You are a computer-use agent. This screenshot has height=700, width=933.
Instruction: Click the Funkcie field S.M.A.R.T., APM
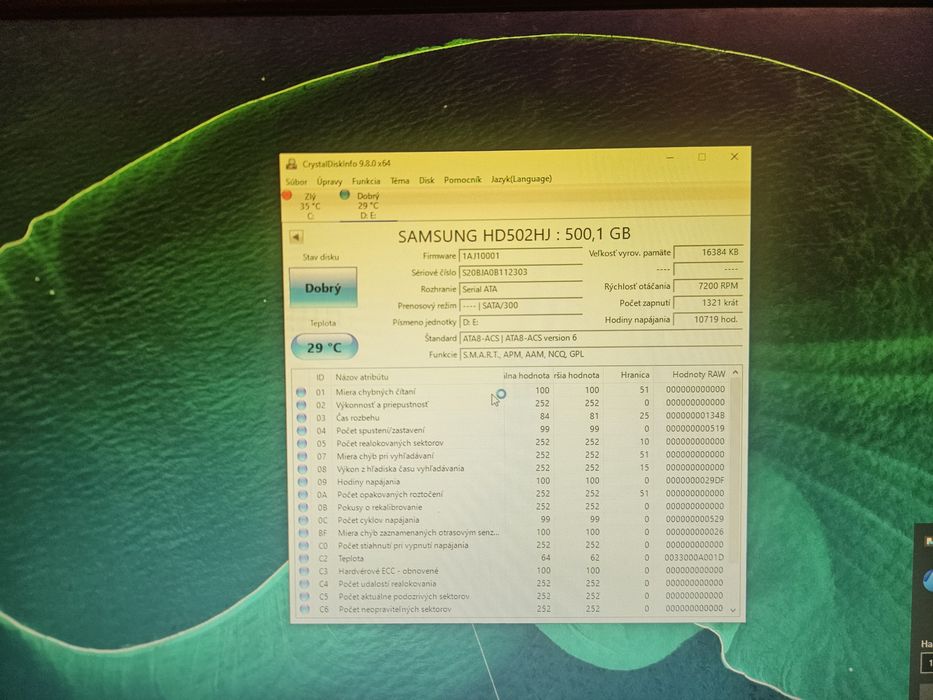(x=601, y=354)
